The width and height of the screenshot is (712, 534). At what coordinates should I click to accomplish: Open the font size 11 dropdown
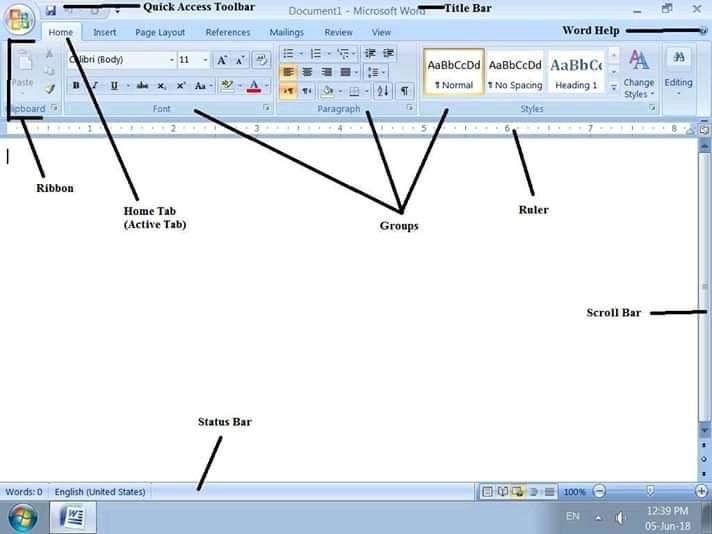(205, 60)
